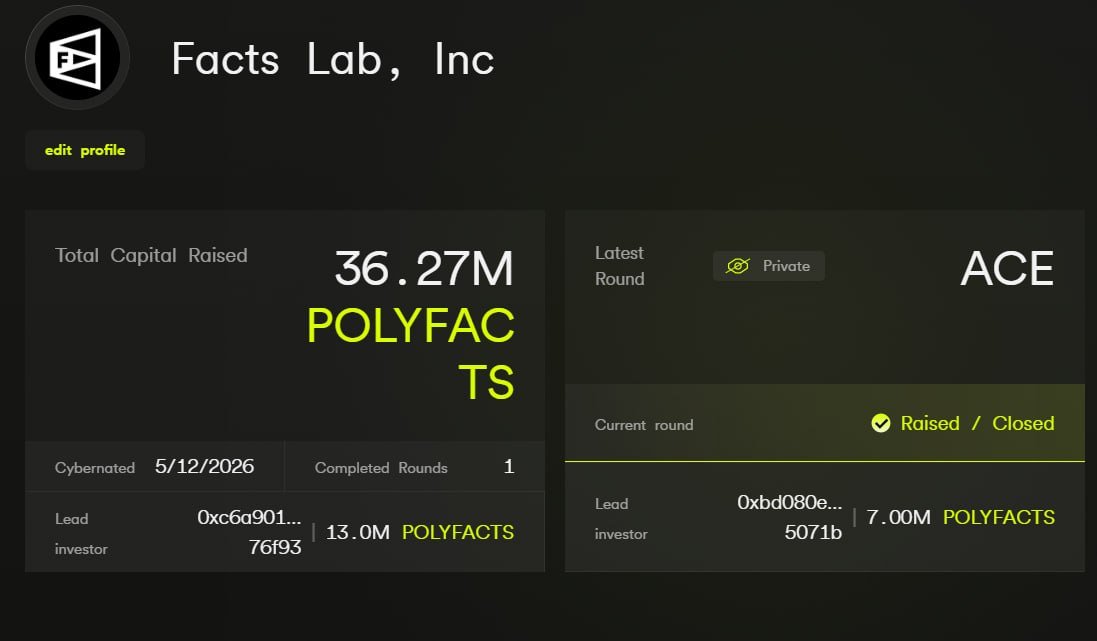Select the Total Capital Raised label
This screenshot has height=641, width=1097.
[151, 255]
